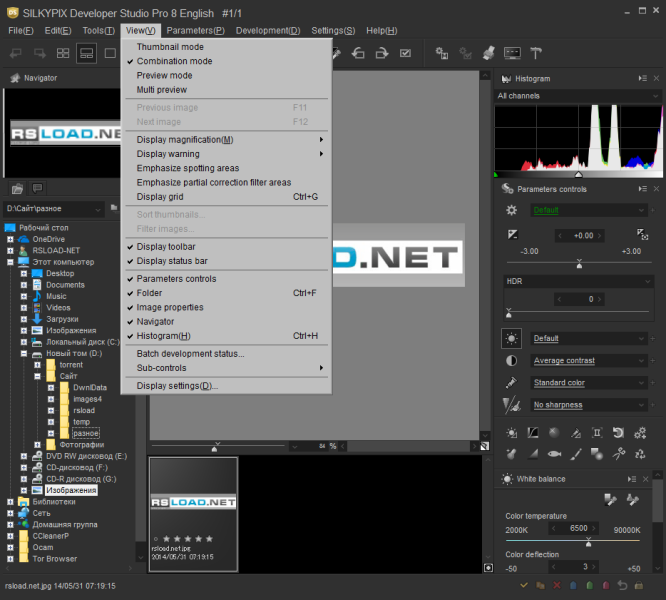
Task: Select the torrent folder in the tree
Action: [71, 365]
